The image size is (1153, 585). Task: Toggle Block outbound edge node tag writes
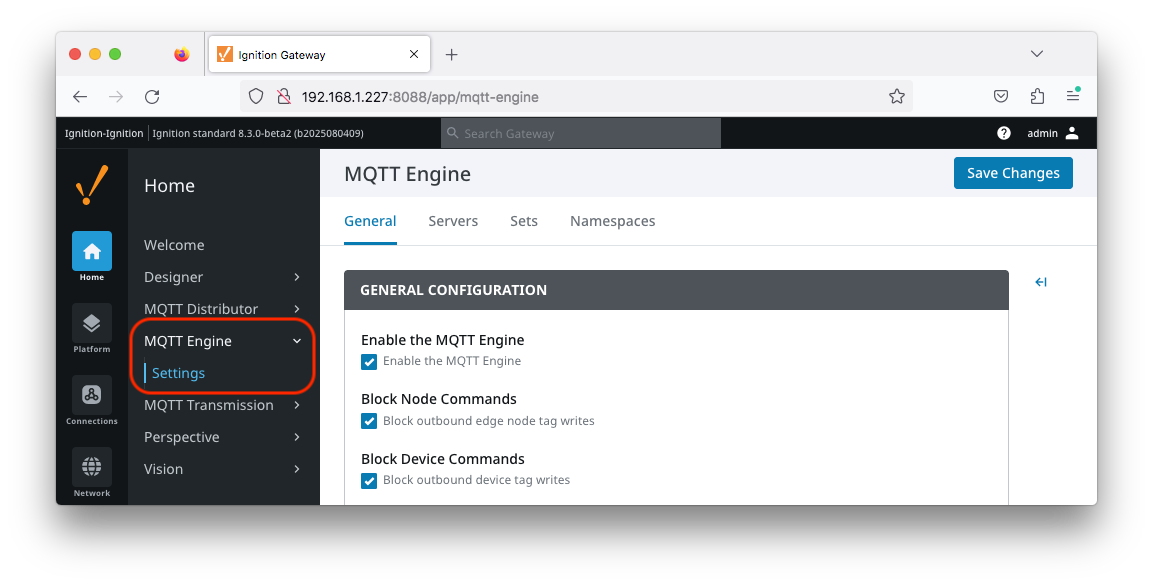(x=369, y=421)
